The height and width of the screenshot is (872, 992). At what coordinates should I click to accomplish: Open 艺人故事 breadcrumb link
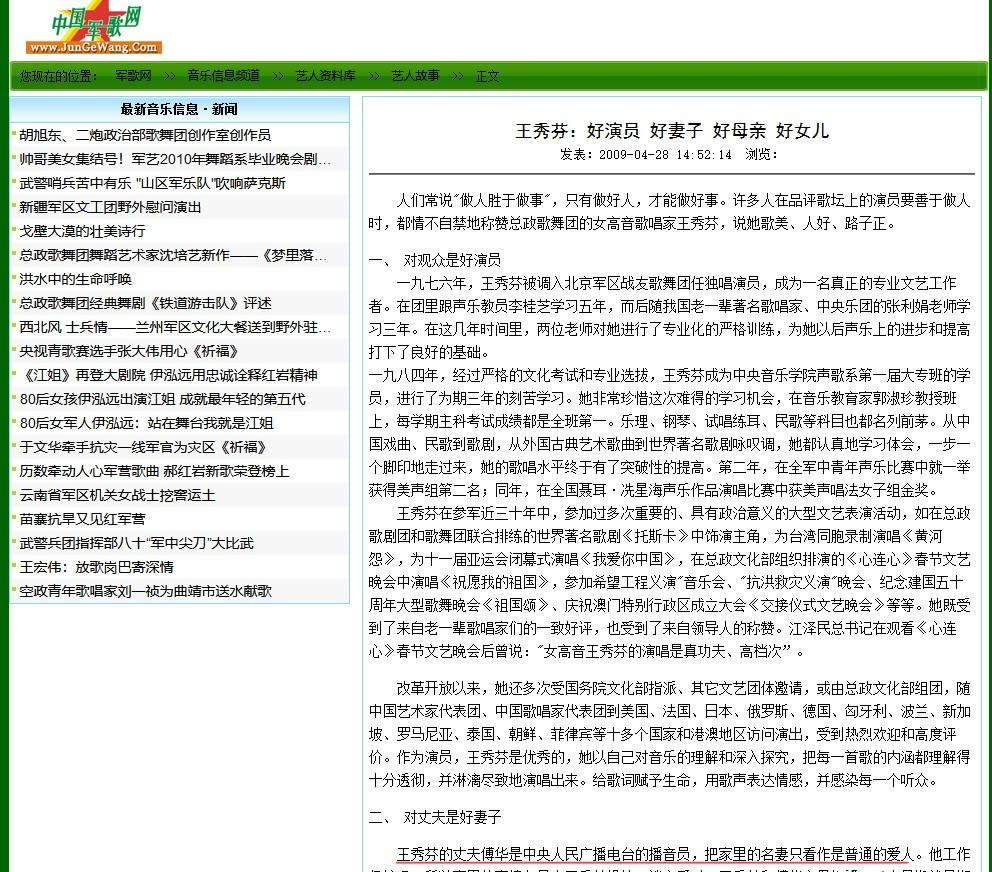coord(415,76)
